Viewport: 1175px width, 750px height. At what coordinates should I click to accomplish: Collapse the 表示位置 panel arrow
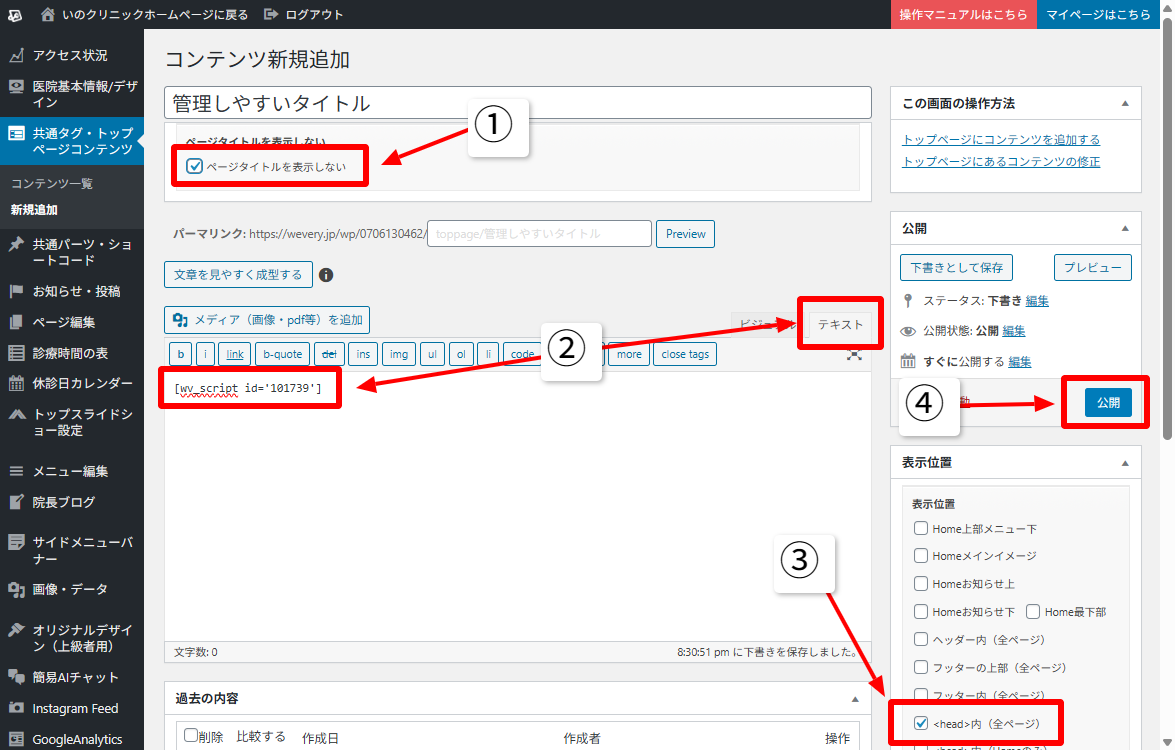(1125, 463)
